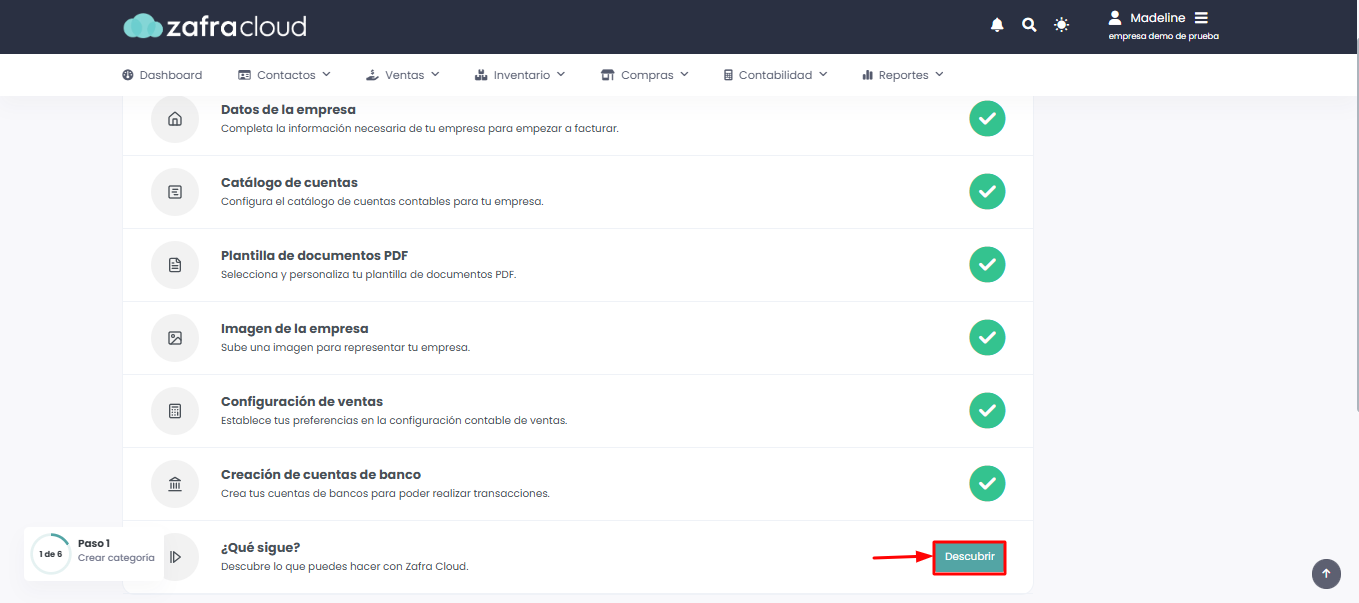
Task: Click the green check for Datos de la empresa
Action: 987,119
